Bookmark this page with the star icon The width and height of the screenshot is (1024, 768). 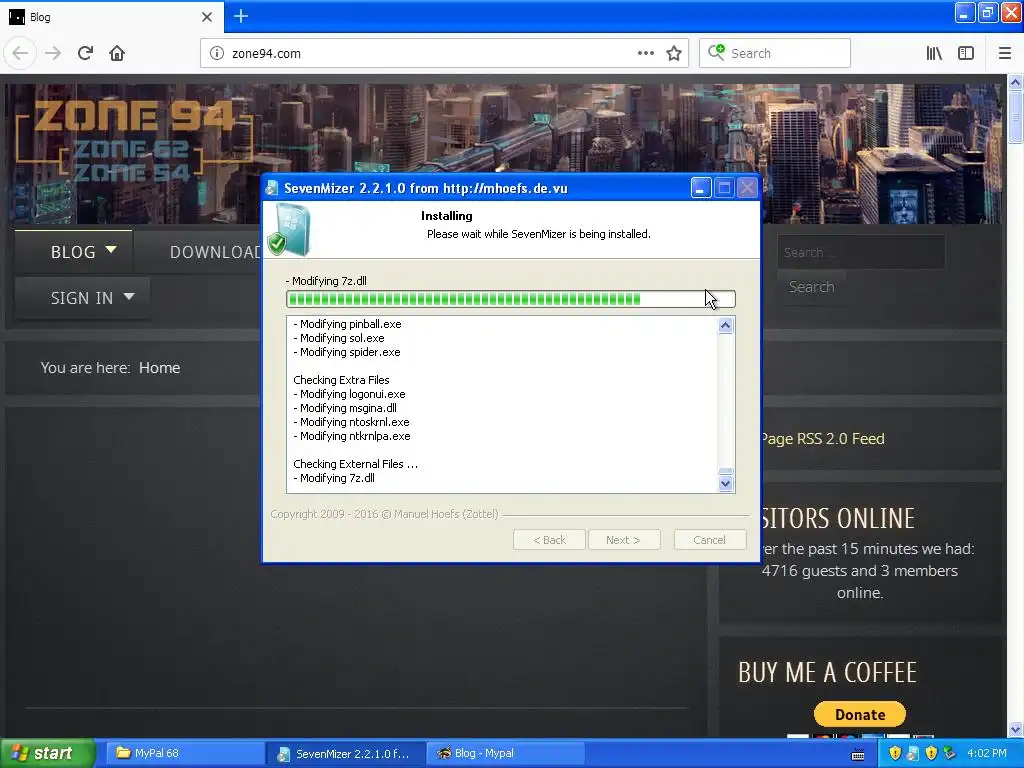tap(674, 53)
